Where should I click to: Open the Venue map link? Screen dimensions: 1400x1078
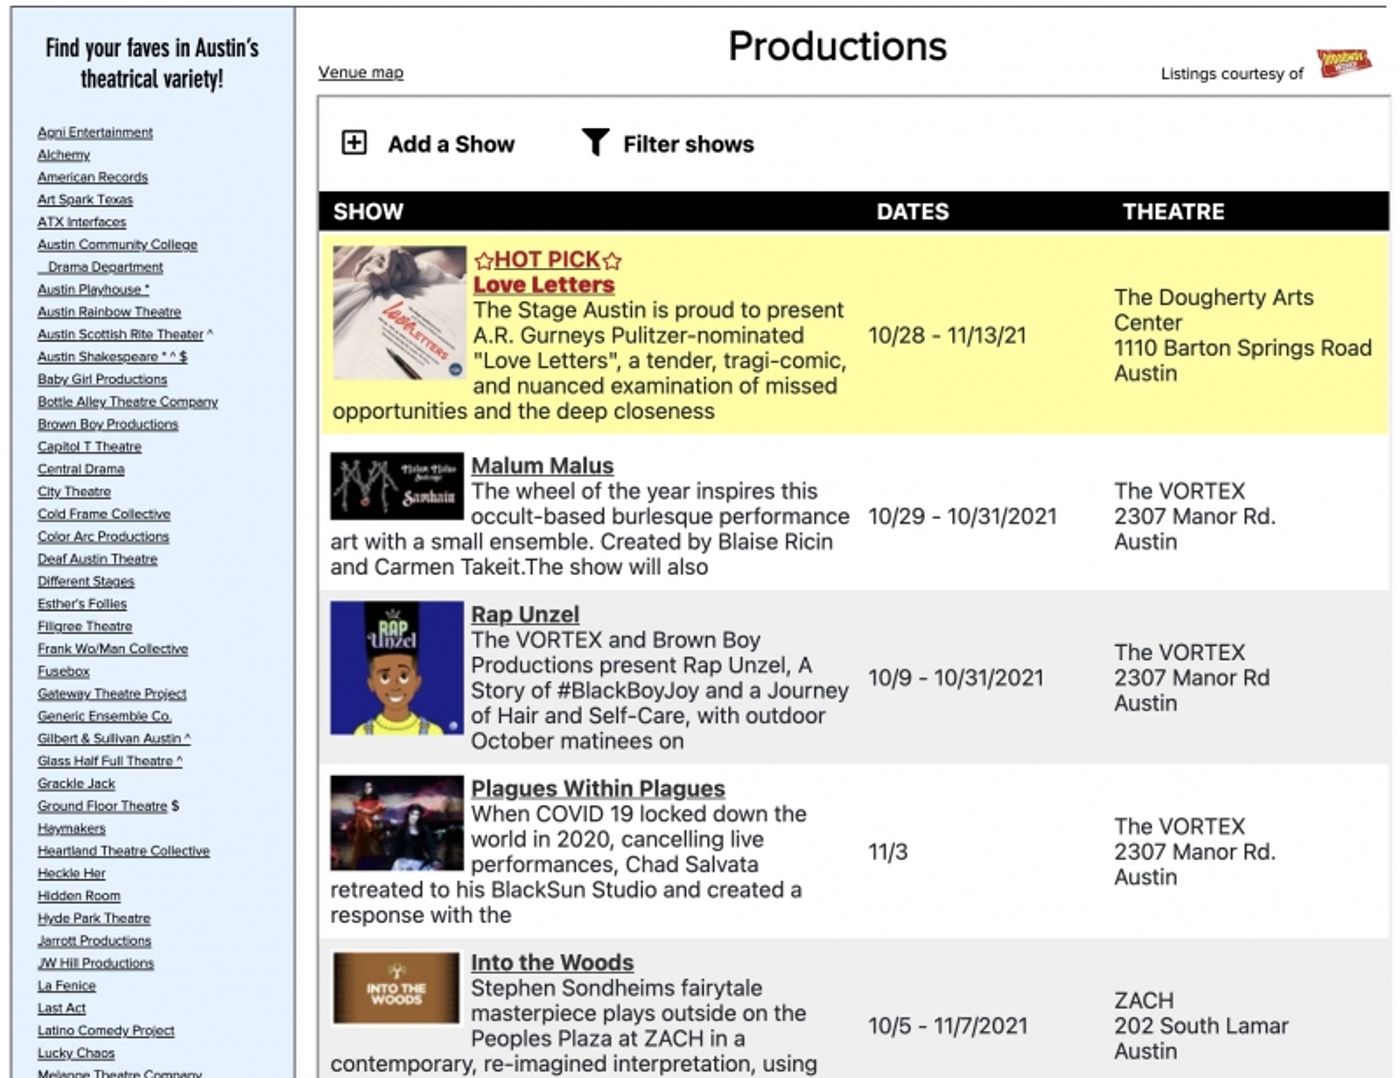pos(360,72)
